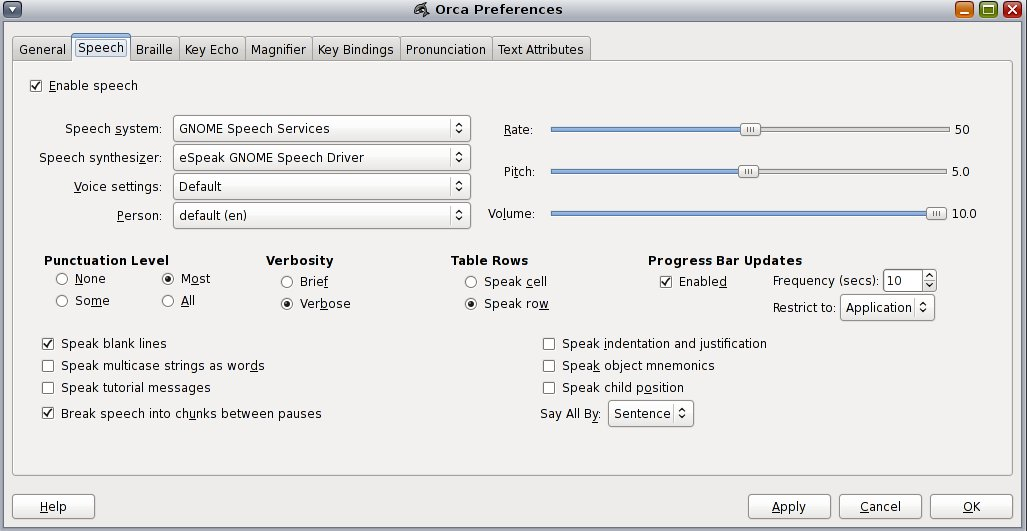
Task: Select the Speech tab
Action: (x=101, y=48)
